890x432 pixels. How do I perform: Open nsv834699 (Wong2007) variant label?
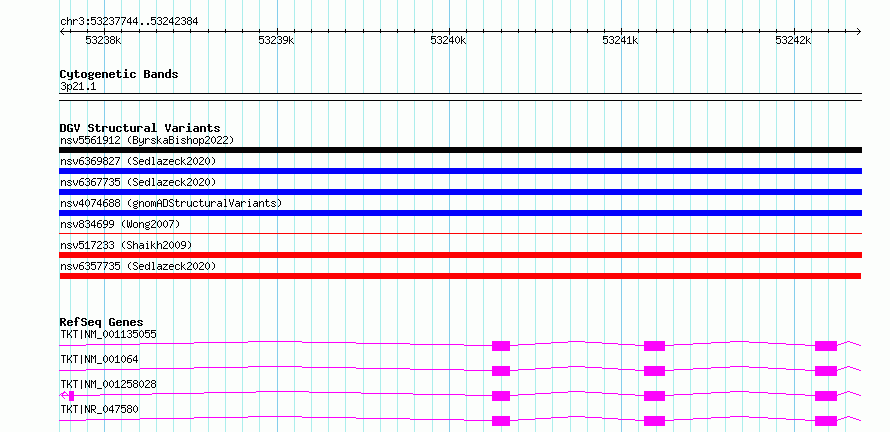click(x=120, y=224)
